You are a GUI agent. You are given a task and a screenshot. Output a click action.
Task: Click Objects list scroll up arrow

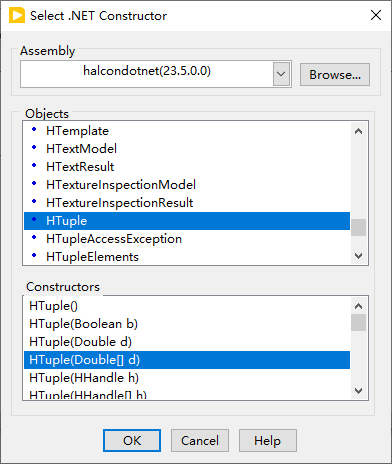pos(358,131)
